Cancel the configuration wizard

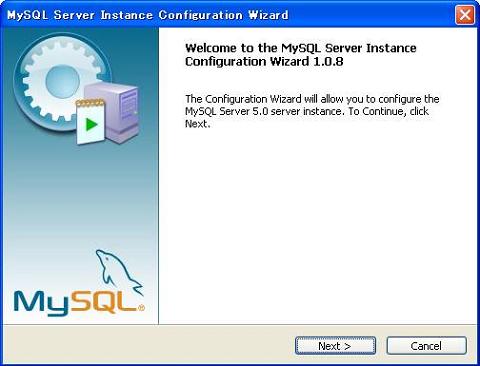[426, 346]
